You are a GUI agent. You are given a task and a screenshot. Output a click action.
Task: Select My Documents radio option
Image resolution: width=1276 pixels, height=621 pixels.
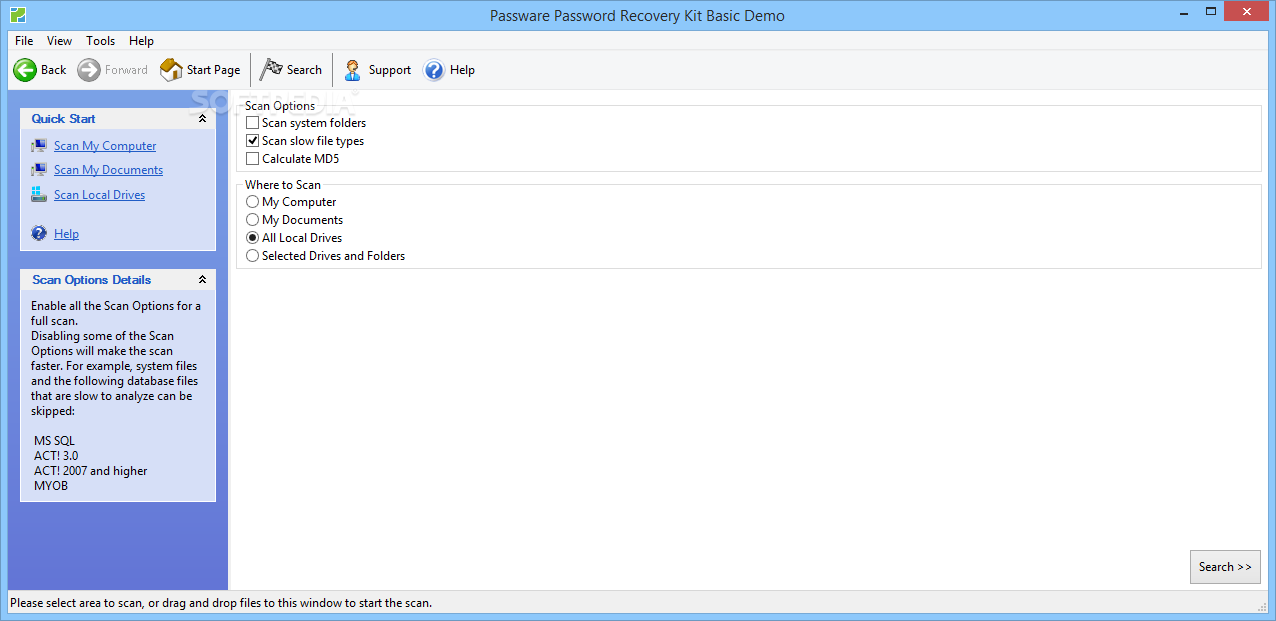point(253,220)
